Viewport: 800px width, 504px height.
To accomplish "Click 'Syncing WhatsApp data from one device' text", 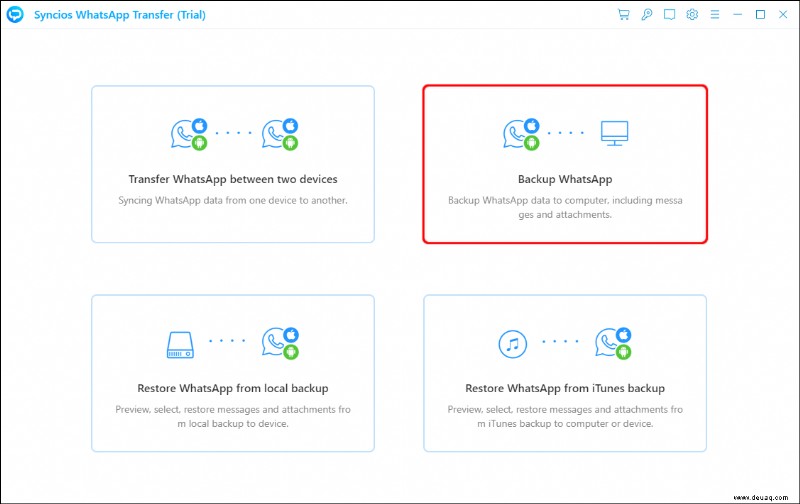I will click(x=233, y=200).
